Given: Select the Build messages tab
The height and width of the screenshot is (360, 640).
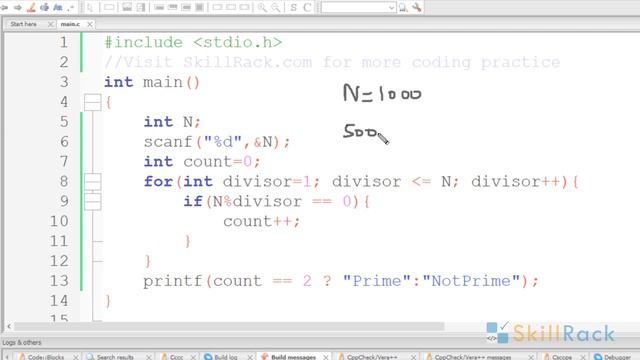Looking at the screenshot, I should [293, 357].
